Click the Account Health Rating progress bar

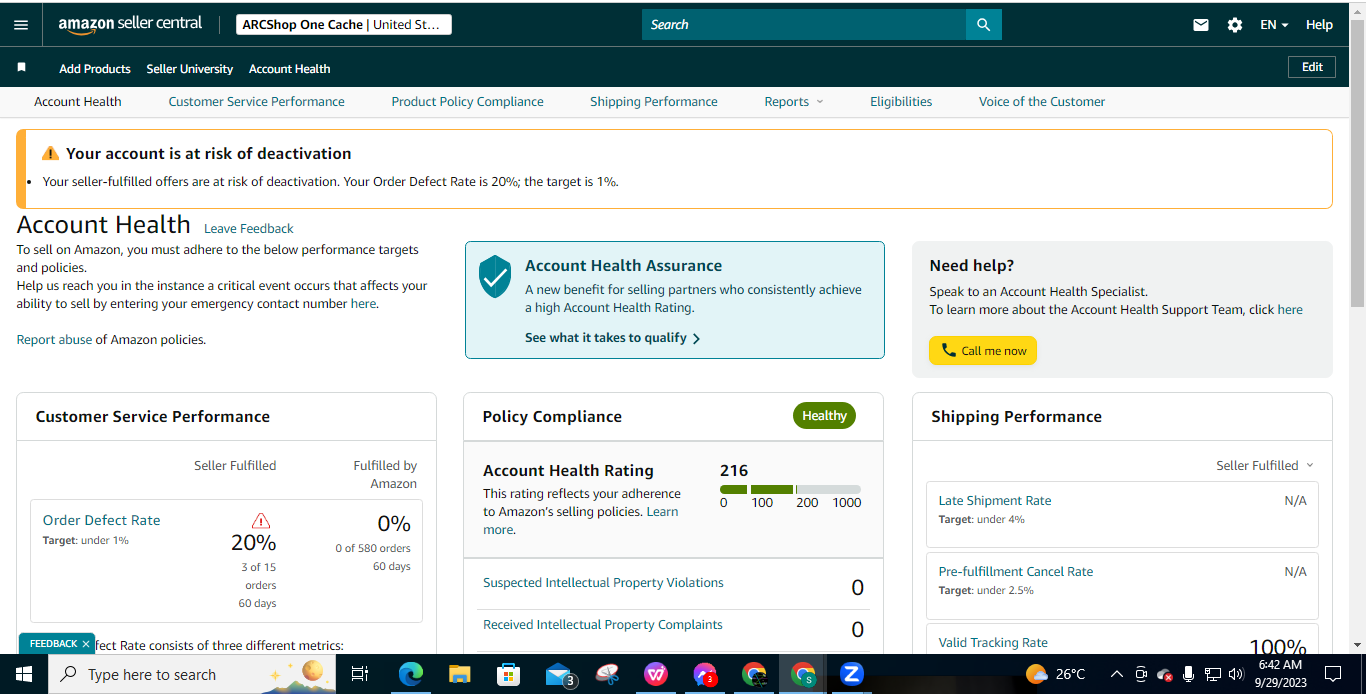click(790, 489)
